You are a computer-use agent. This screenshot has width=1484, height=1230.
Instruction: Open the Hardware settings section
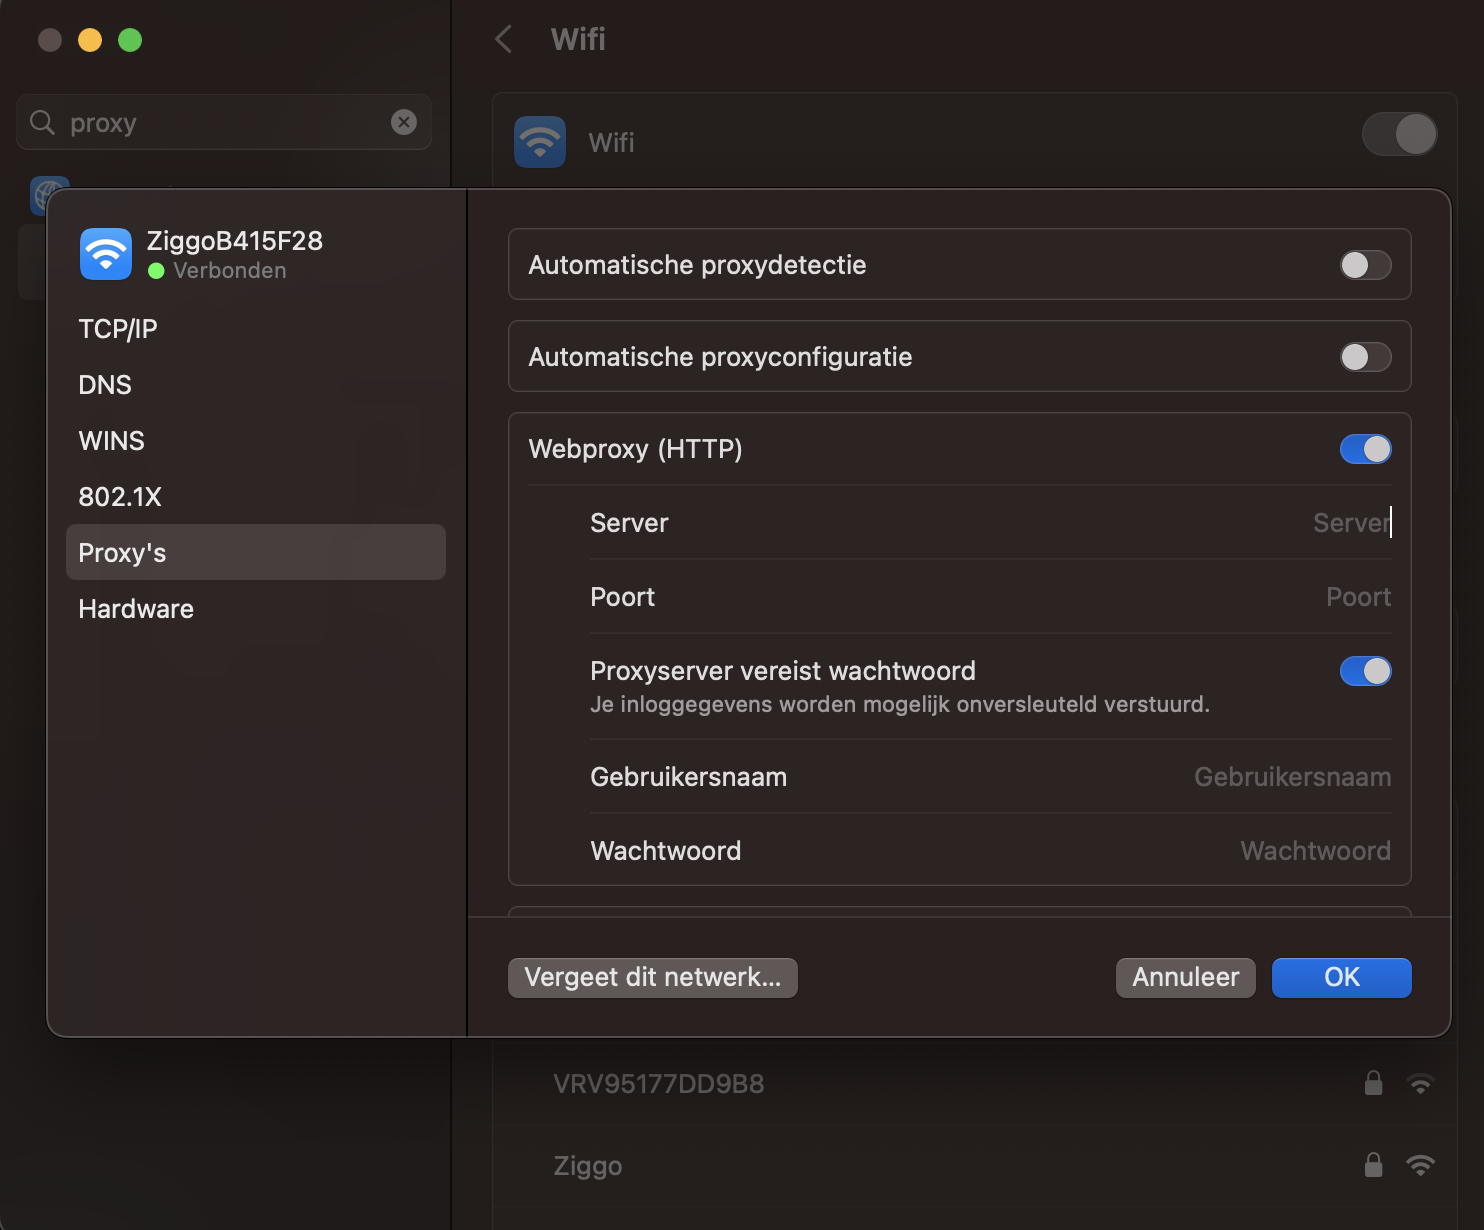pos(135,608)
